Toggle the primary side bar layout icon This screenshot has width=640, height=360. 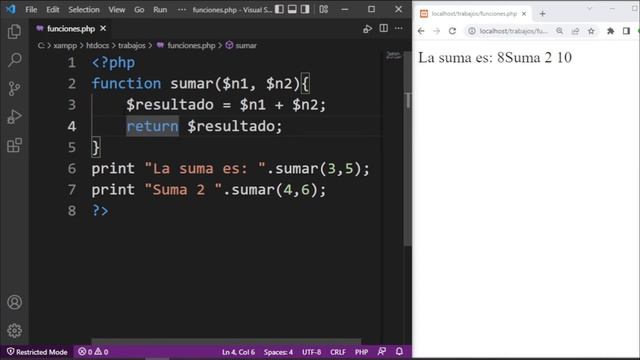[279, 9]
